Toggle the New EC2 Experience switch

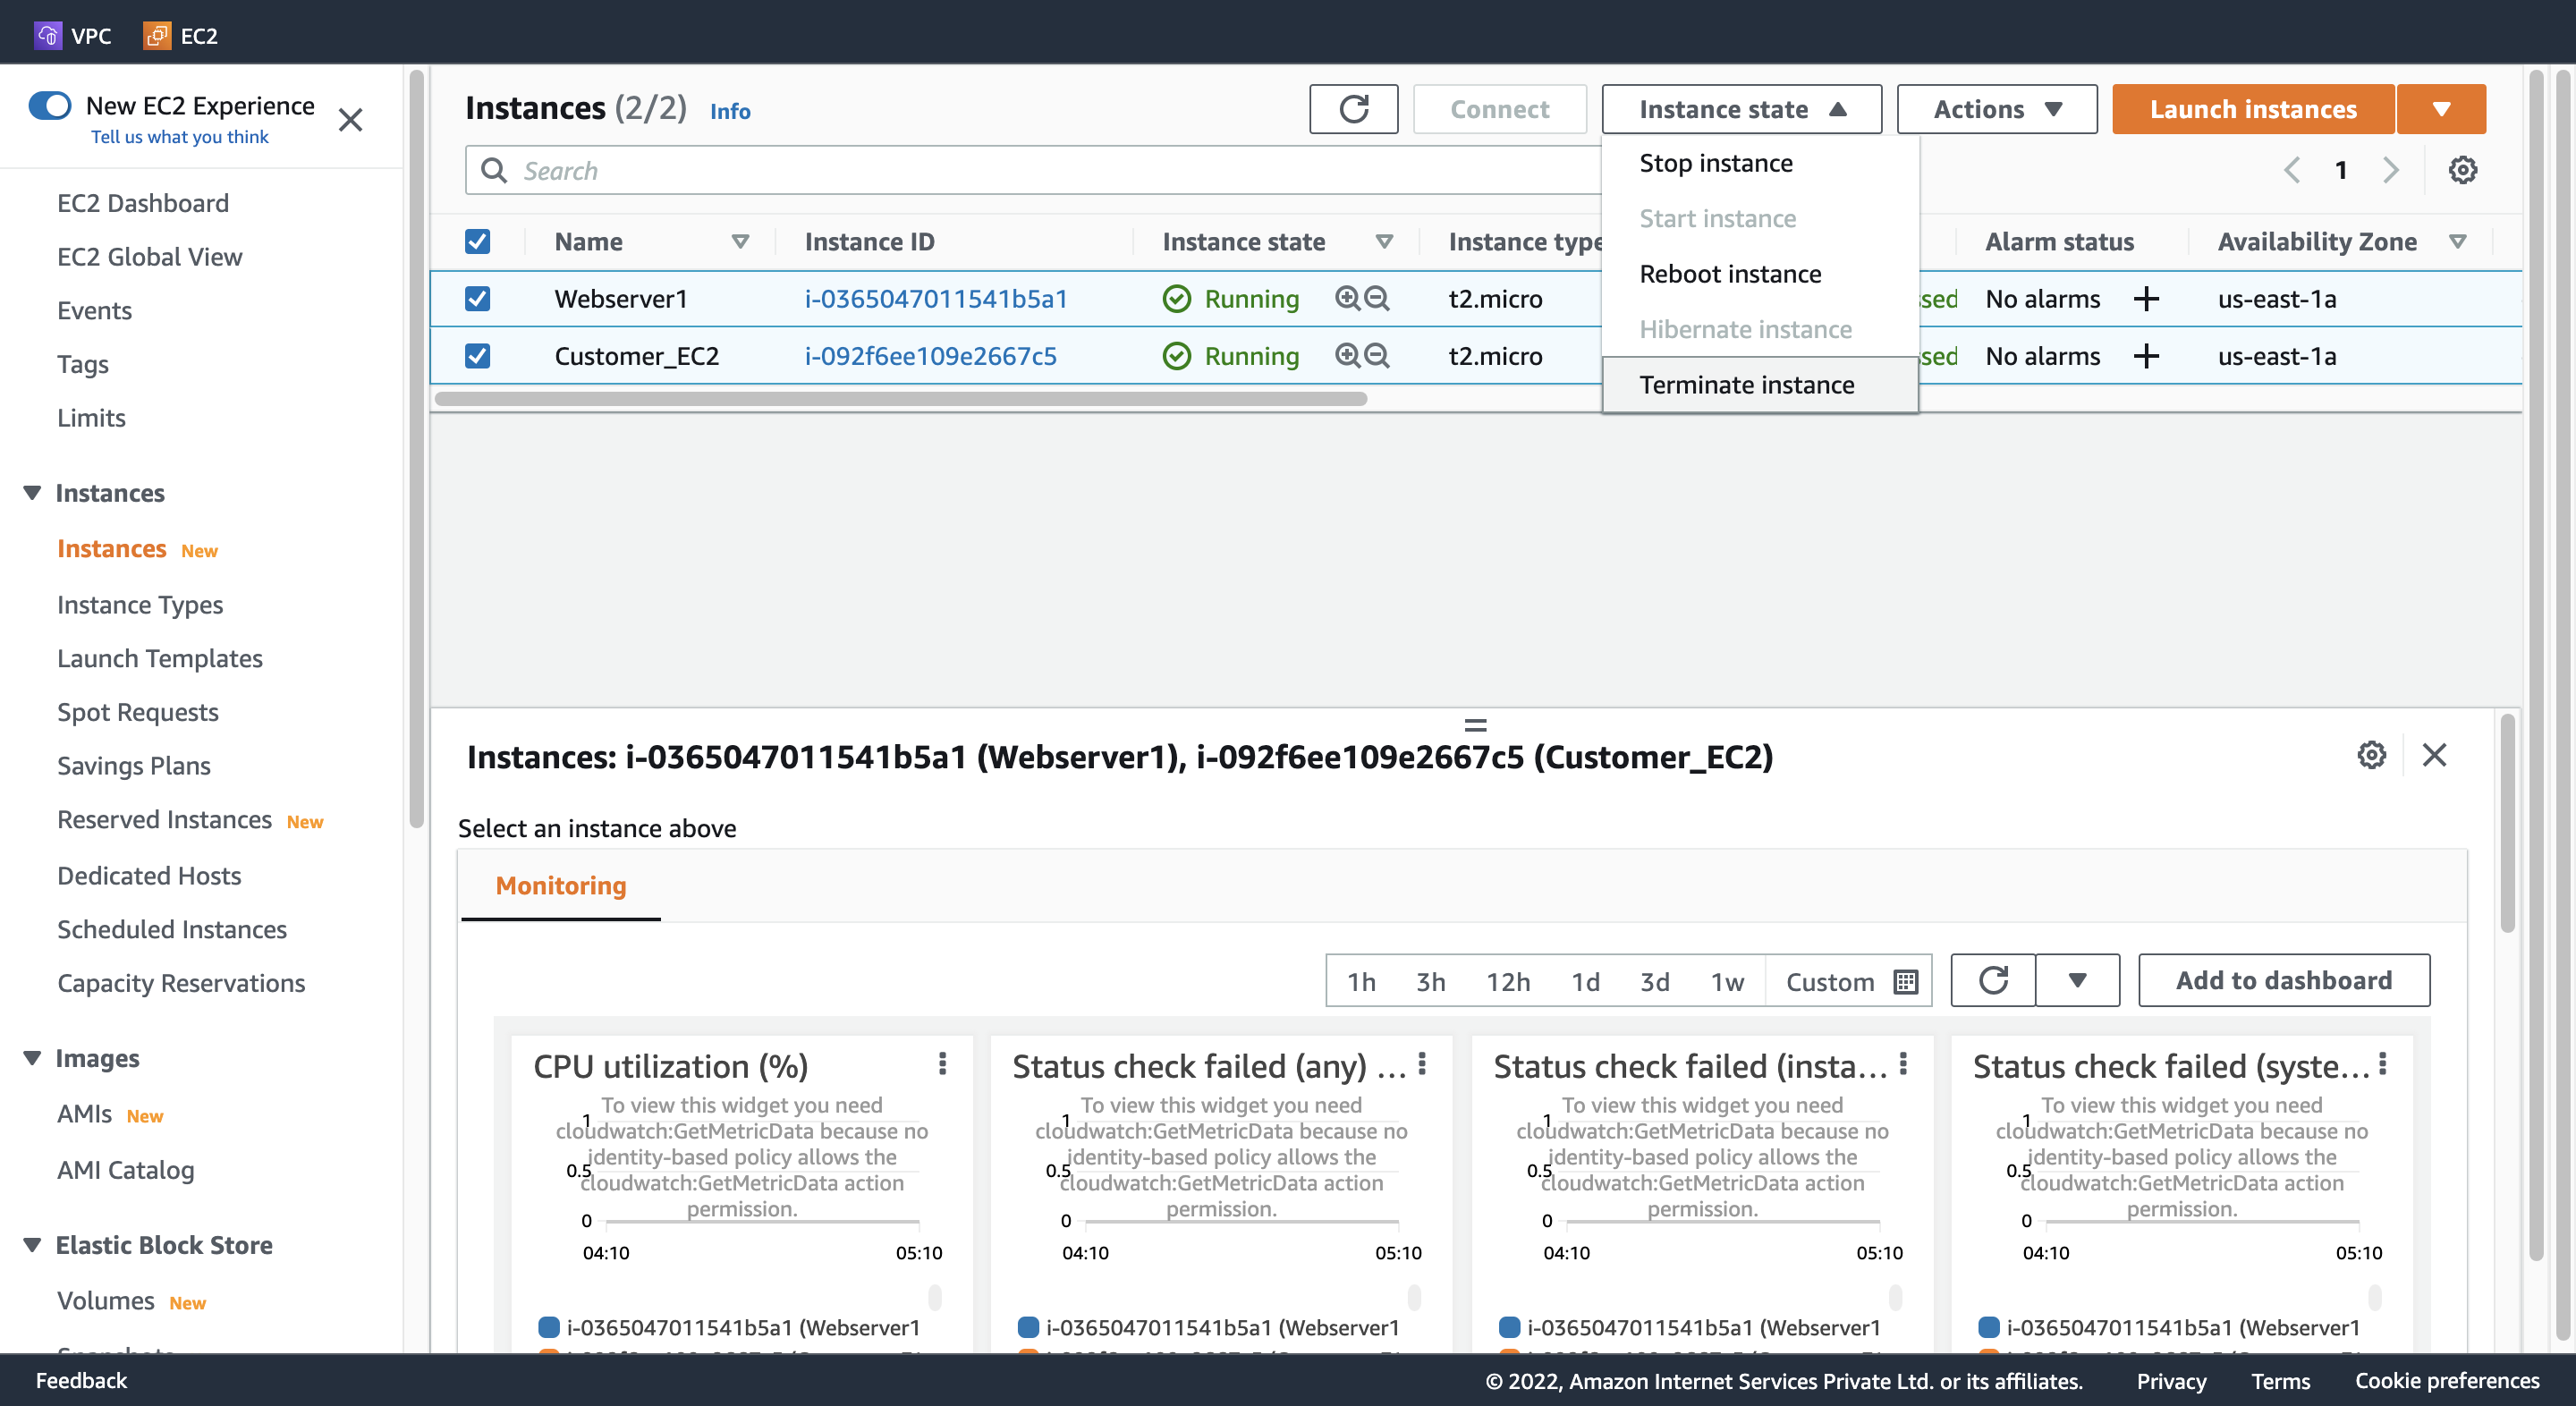[50, 105]
